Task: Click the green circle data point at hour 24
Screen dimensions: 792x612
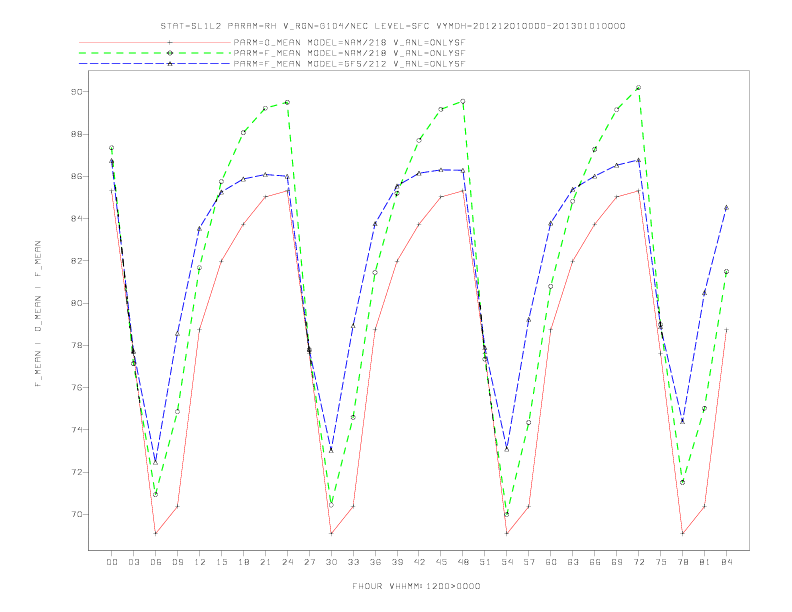Action: [287, 103]
